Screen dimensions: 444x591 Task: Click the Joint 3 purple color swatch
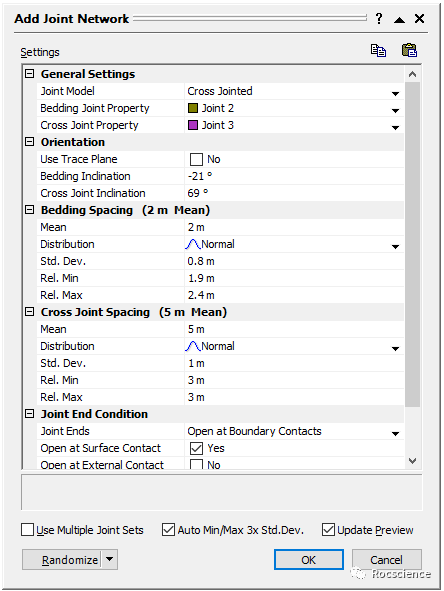193,125
